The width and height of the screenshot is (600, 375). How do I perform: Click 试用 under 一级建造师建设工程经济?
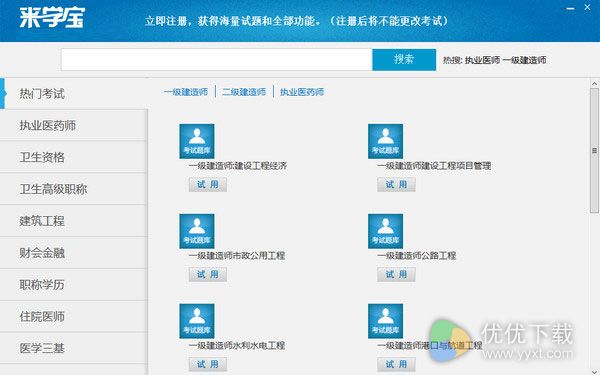(x=208, y=184)
